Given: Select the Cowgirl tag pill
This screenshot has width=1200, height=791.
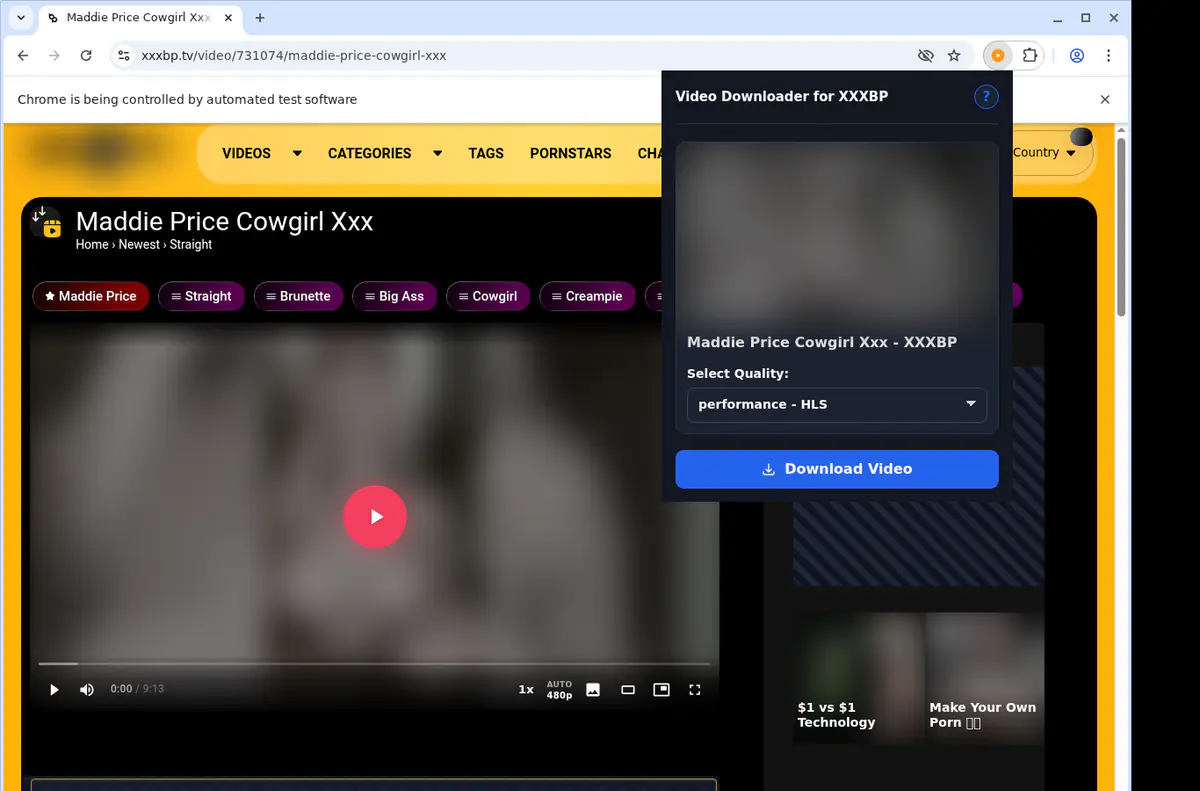Looking at the screenshot, I should pos(488,296).
